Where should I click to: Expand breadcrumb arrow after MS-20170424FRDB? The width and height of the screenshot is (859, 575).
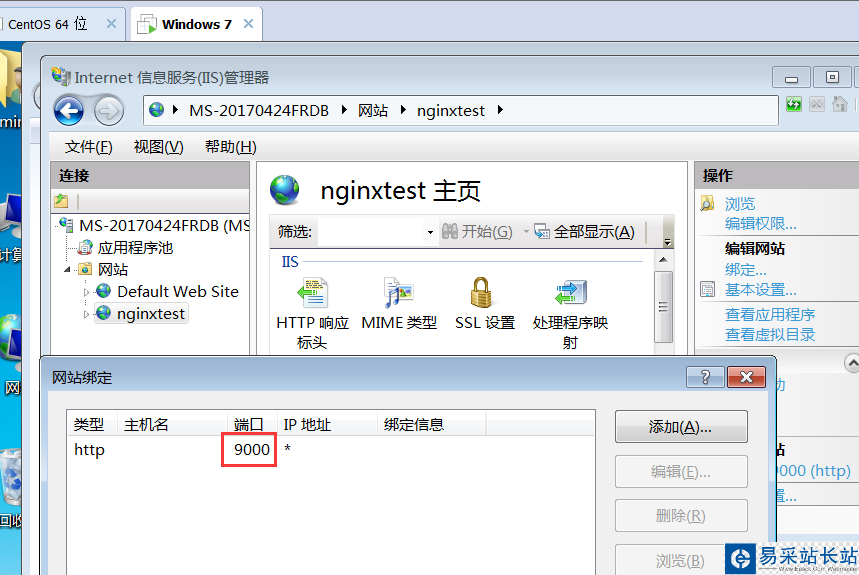pos(344,110)
